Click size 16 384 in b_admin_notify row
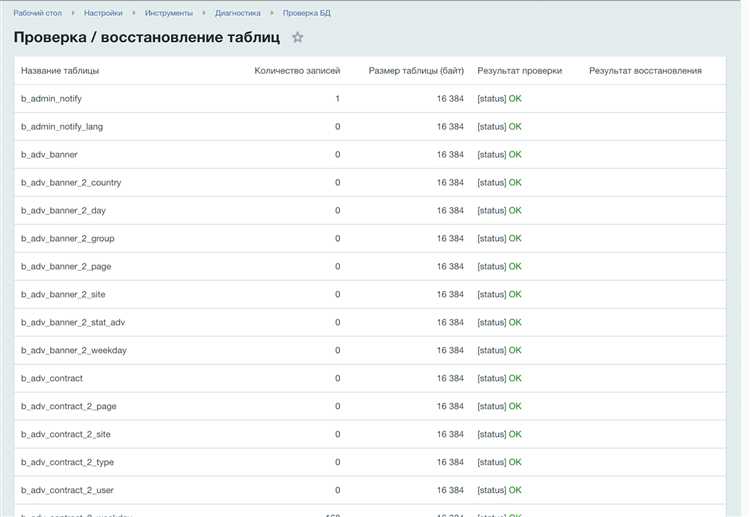This screenshot has height=517, width=750. pos(450,99)
